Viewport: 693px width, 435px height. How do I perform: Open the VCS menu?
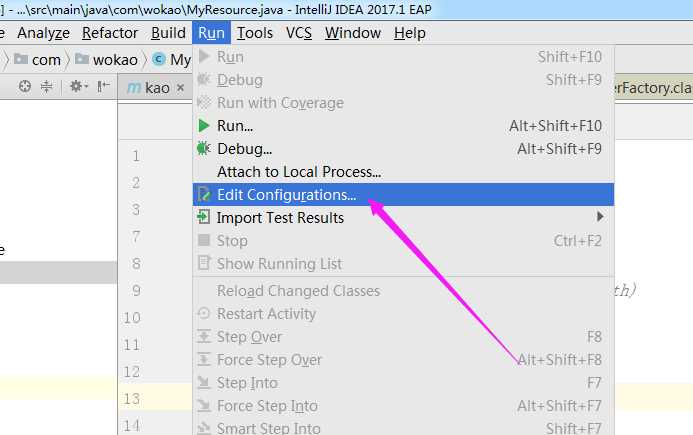click(x=299, y=33)
